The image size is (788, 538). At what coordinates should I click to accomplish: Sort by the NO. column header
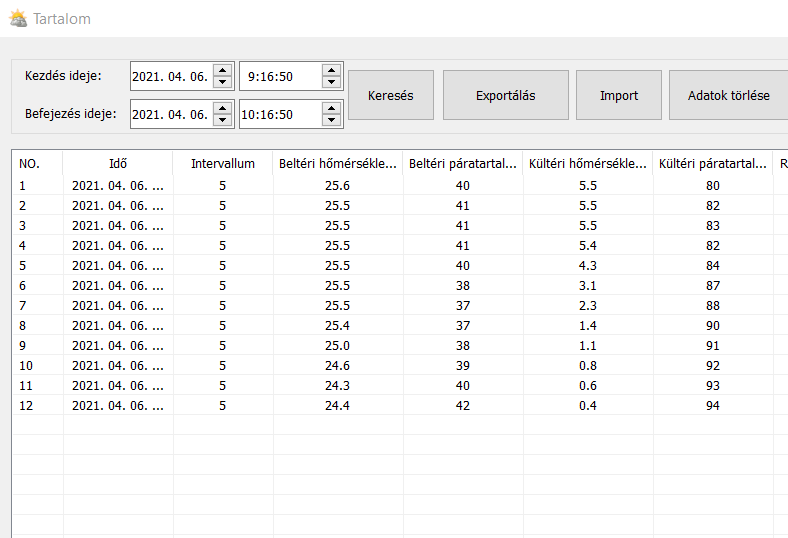[x=37, y=164]
